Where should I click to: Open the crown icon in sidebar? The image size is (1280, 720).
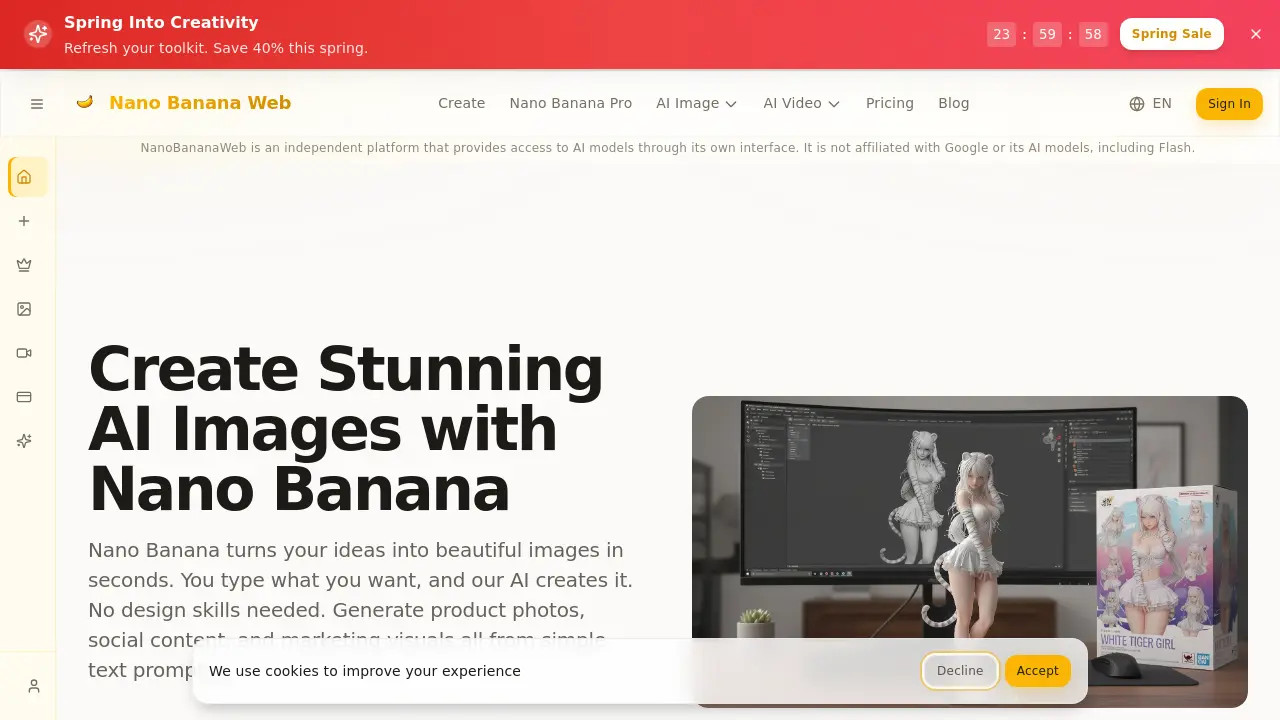tap(24, 265)
